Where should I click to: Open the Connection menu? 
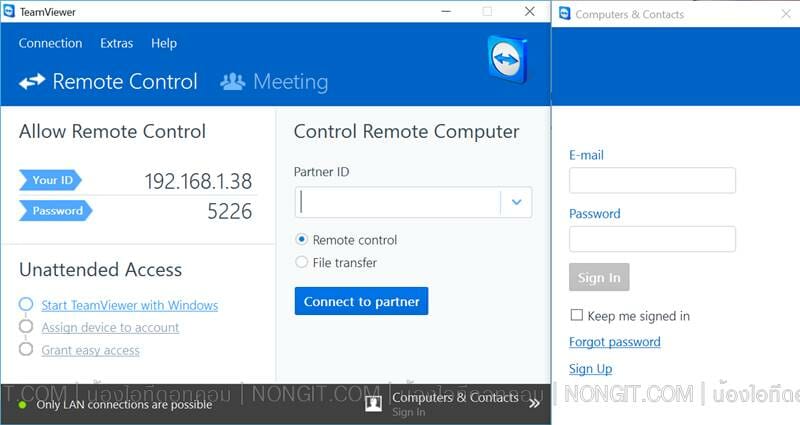50,43
